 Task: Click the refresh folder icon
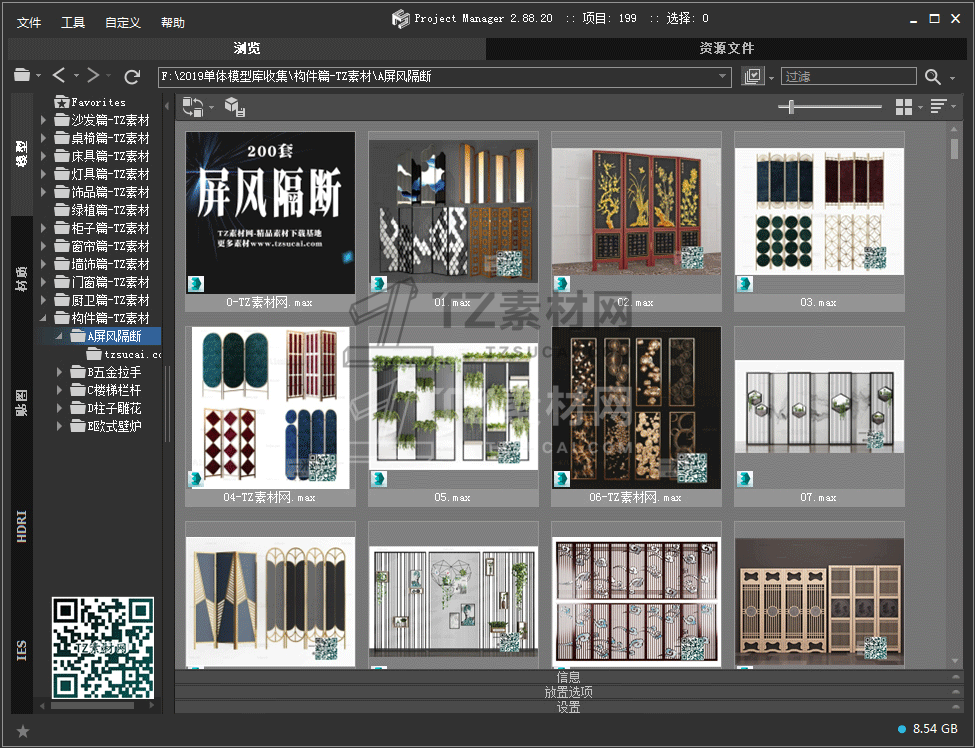pos(132,76)
